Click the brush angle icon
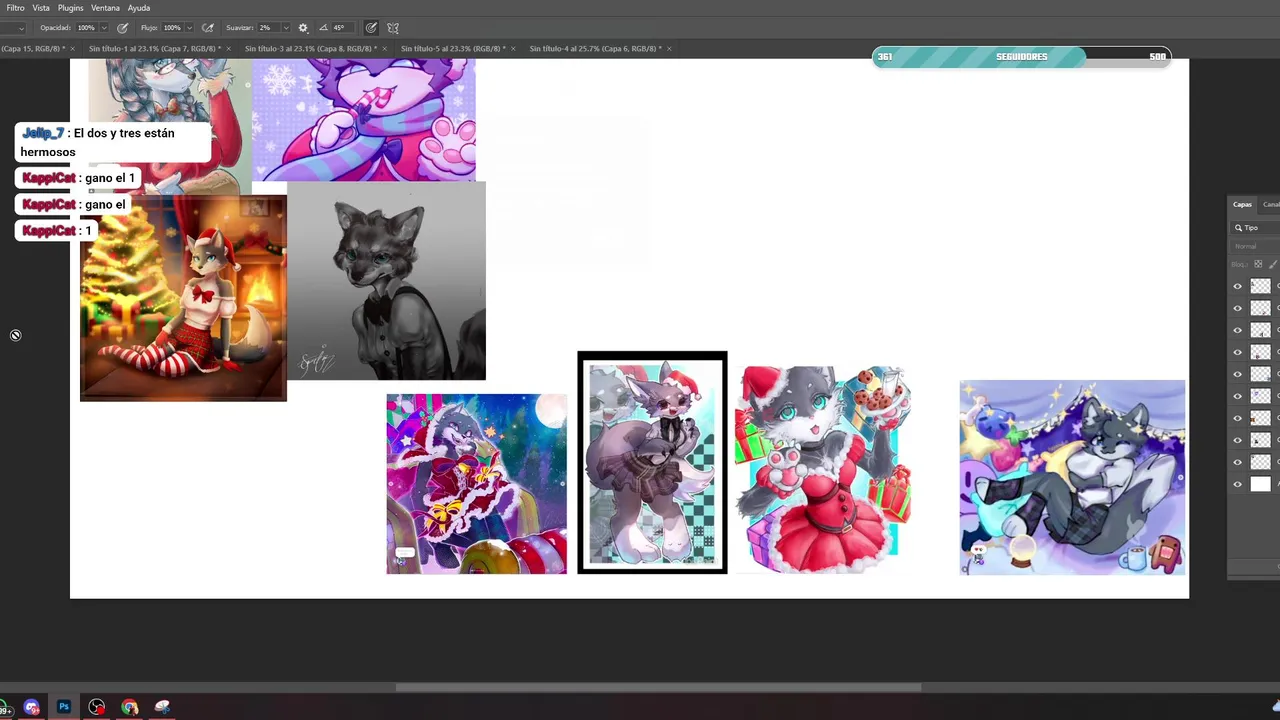1280x720 pixels. click(324, 28)
